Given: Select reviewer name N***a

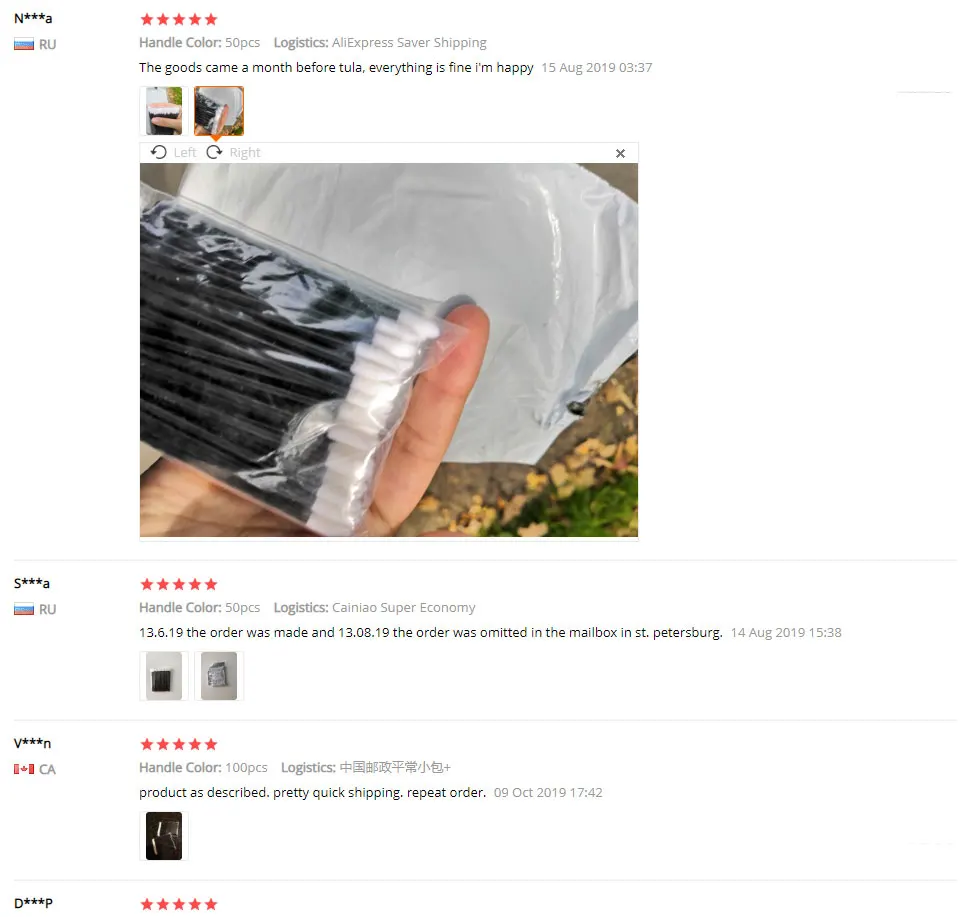Looking at the screenshot, I should (x=33, y=18).
